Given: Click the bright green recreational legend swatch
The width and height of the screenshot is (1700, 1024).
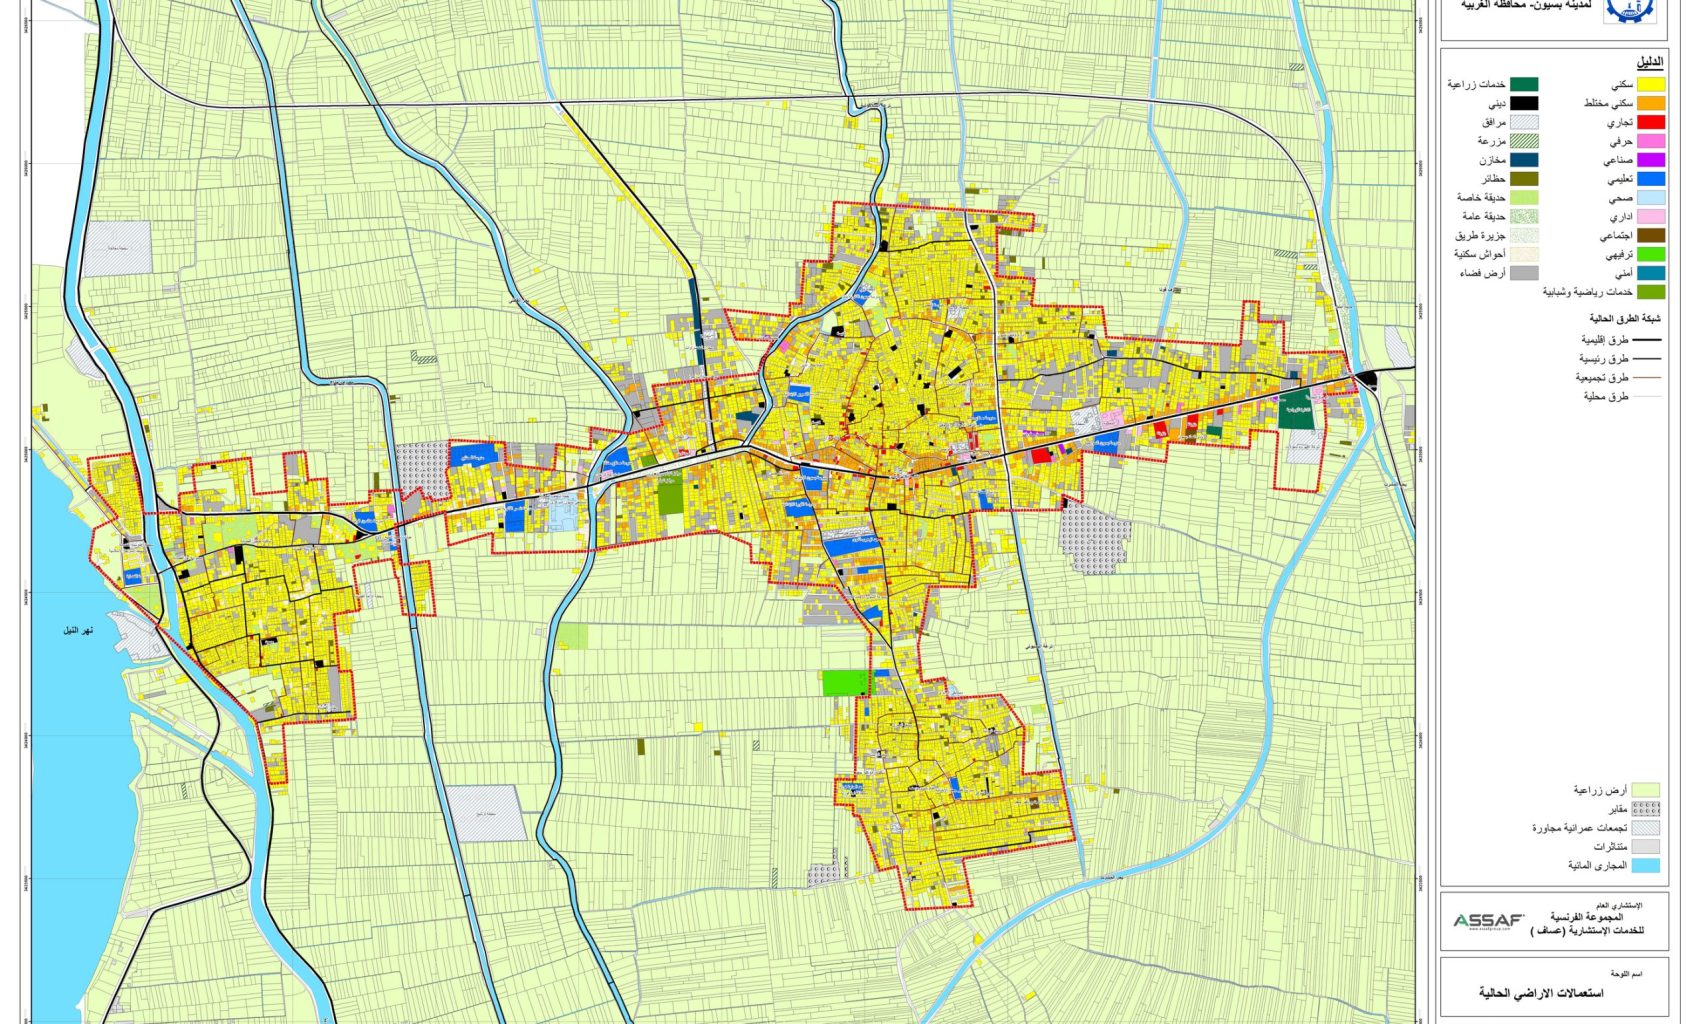Looking at the screenshot, I should click(x=1651, y=255).
